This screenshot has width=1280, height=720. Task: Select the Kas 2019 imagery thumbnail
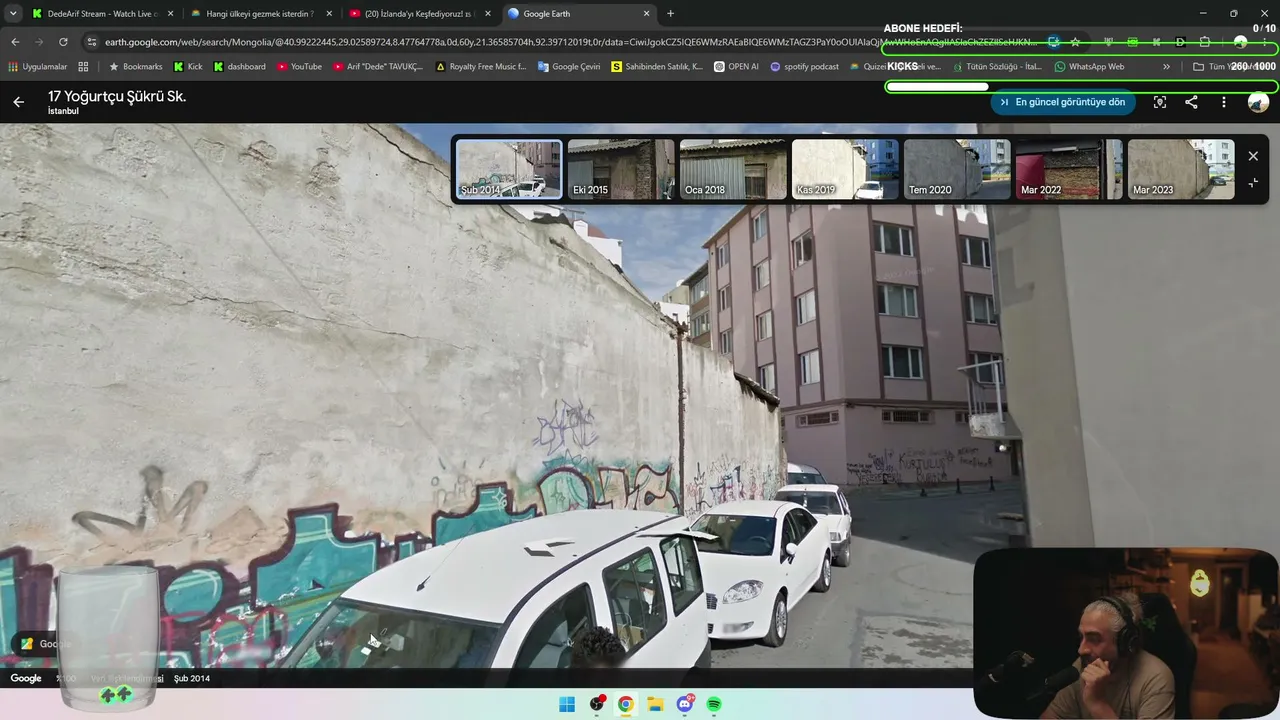845,169
